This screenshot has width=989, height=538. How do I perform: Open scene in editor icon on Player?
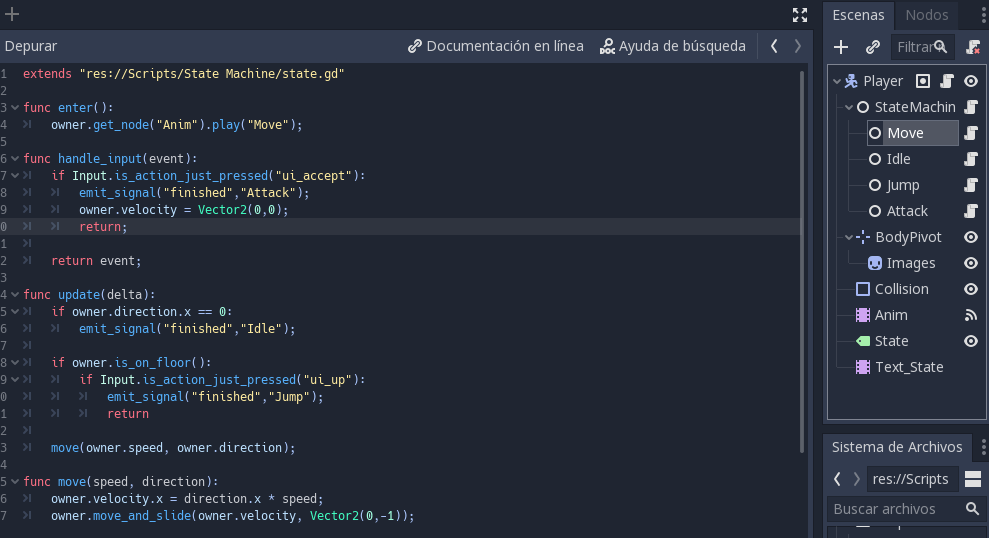[923, 81]
